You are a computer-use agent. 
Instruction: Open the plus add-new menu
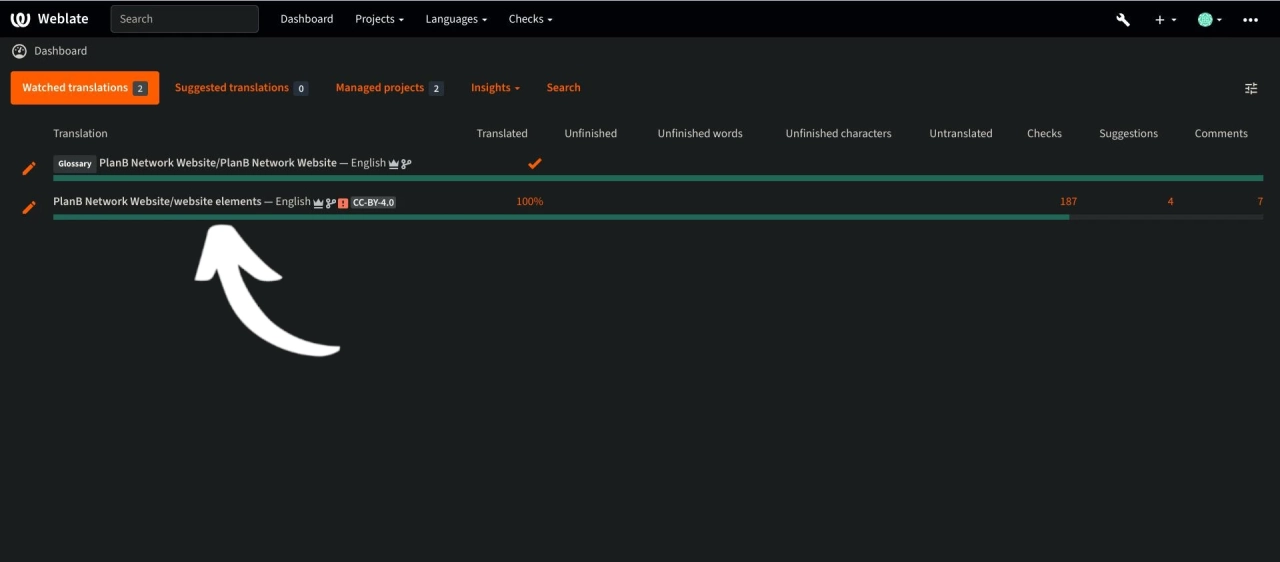pos(1165,19)
